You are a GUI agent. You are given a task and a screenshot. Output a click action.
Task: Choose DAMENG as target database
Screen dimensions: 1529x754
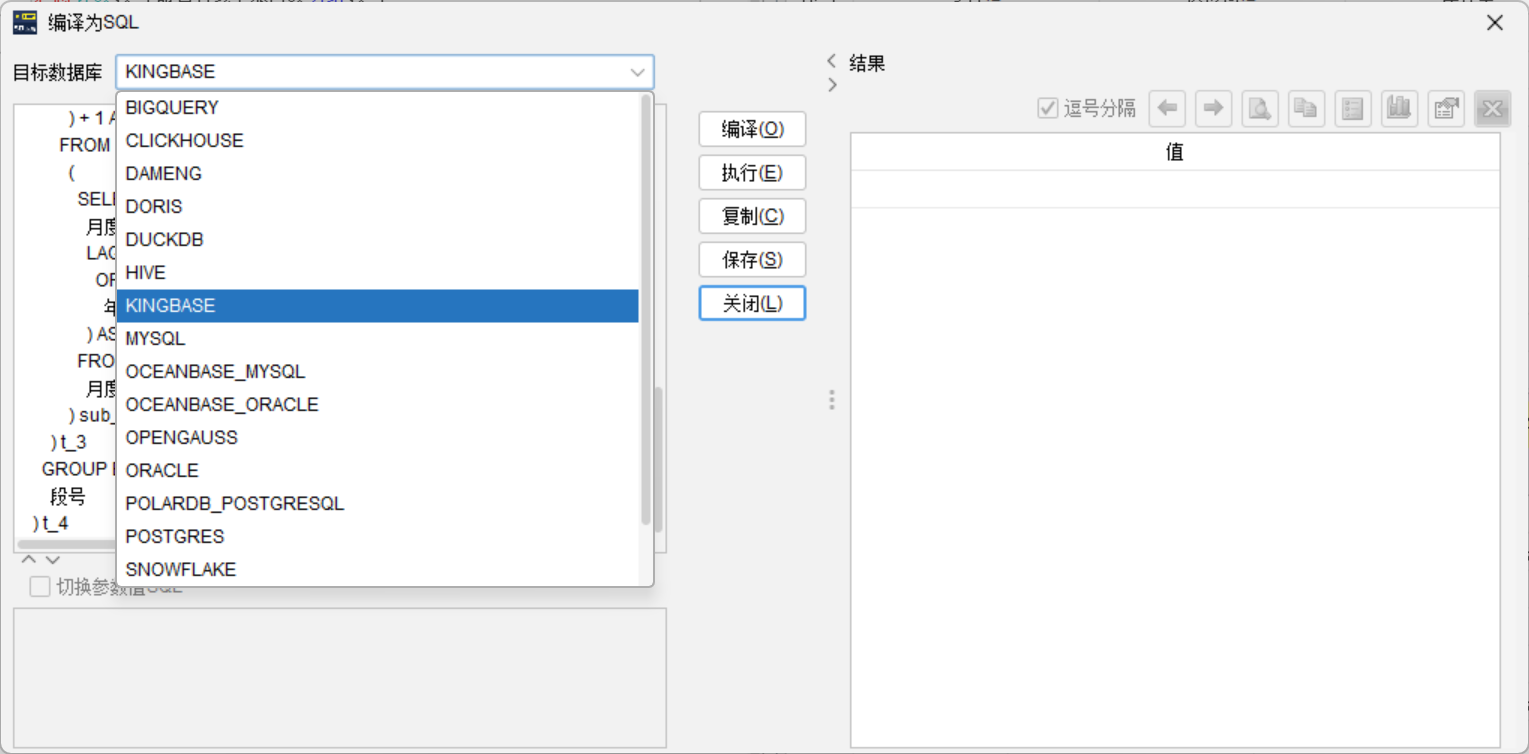click(378, 174)
